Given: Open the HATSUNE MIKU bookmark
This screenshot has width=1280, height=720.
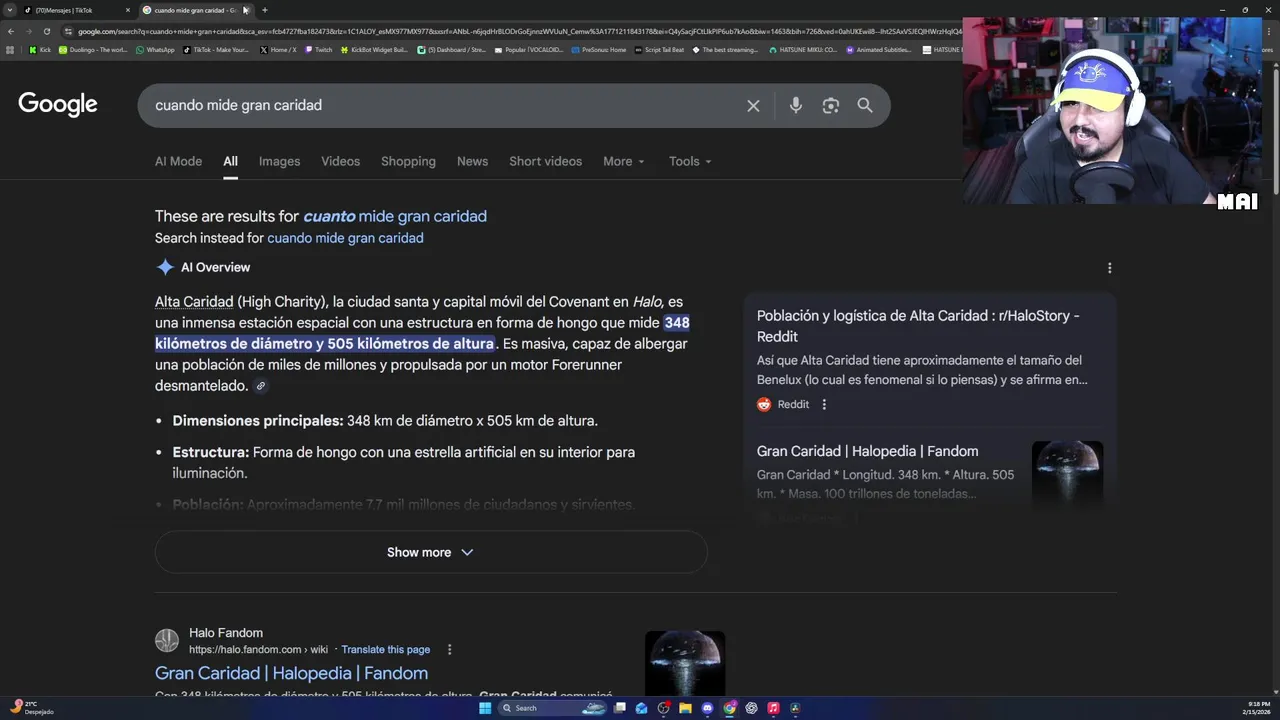Looking at the screenshot, I should (803, 50).
